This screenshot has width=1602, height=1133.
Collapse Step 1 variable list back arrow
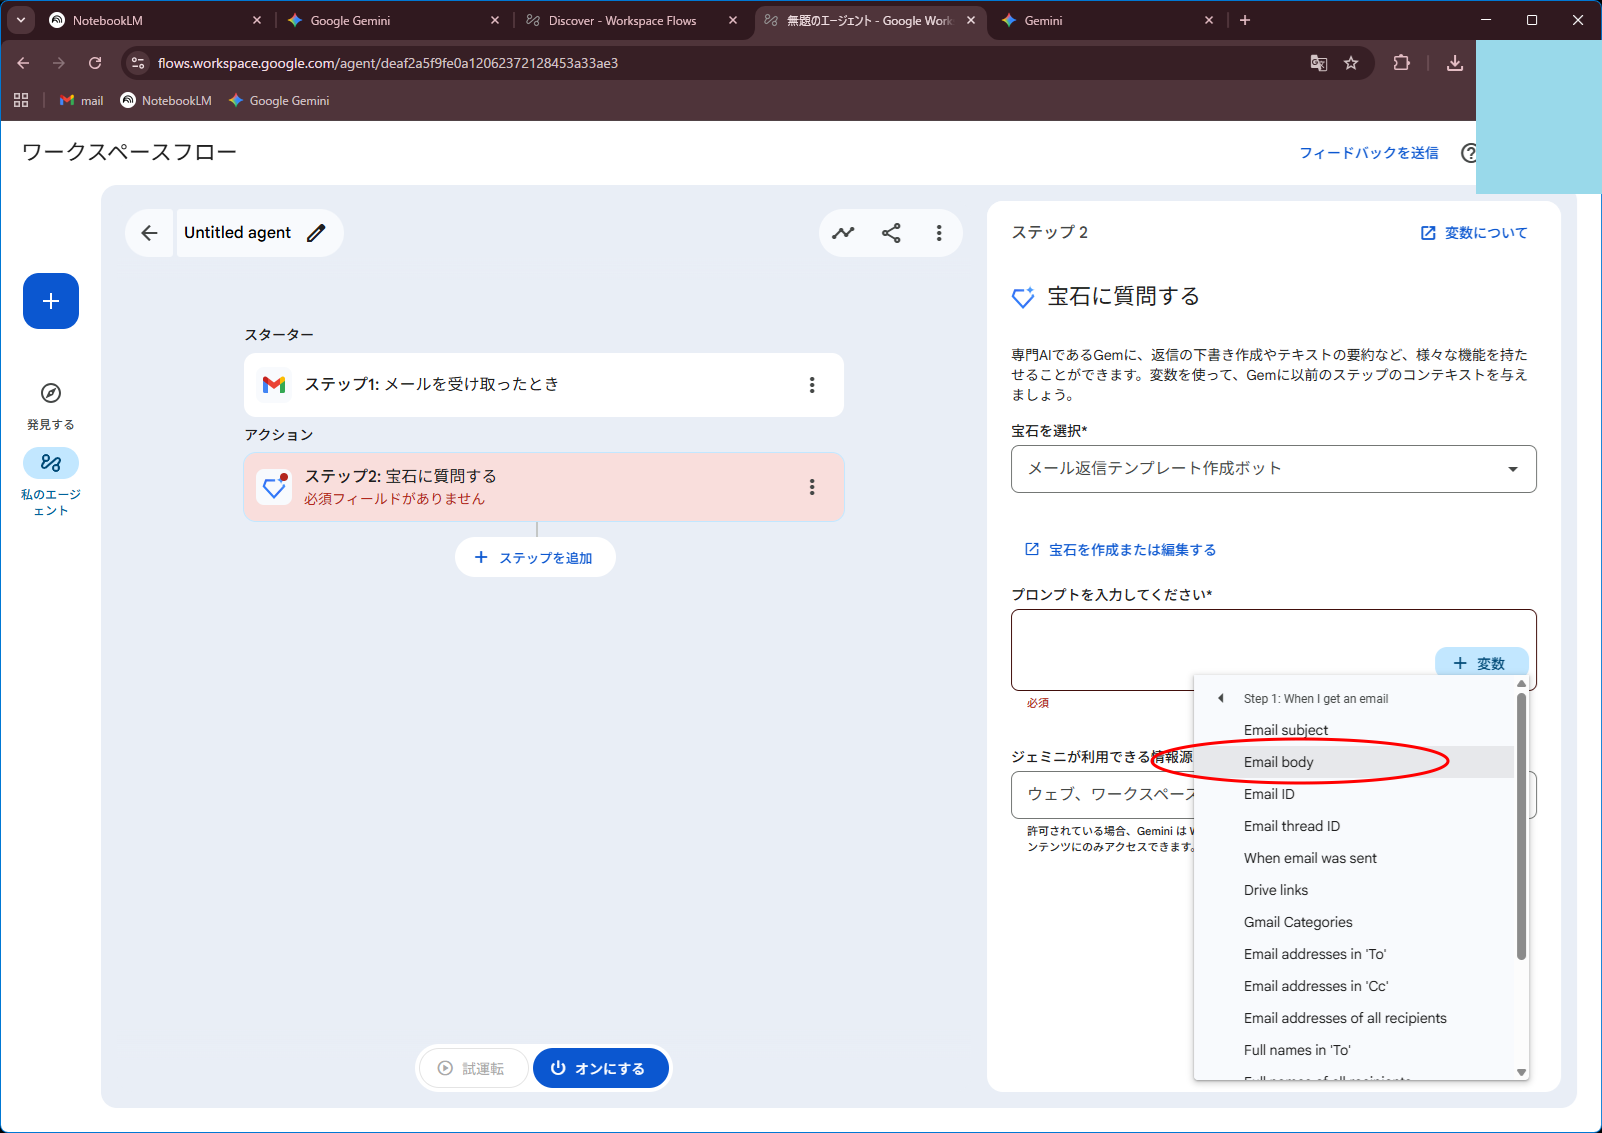tap(1220, 698)
